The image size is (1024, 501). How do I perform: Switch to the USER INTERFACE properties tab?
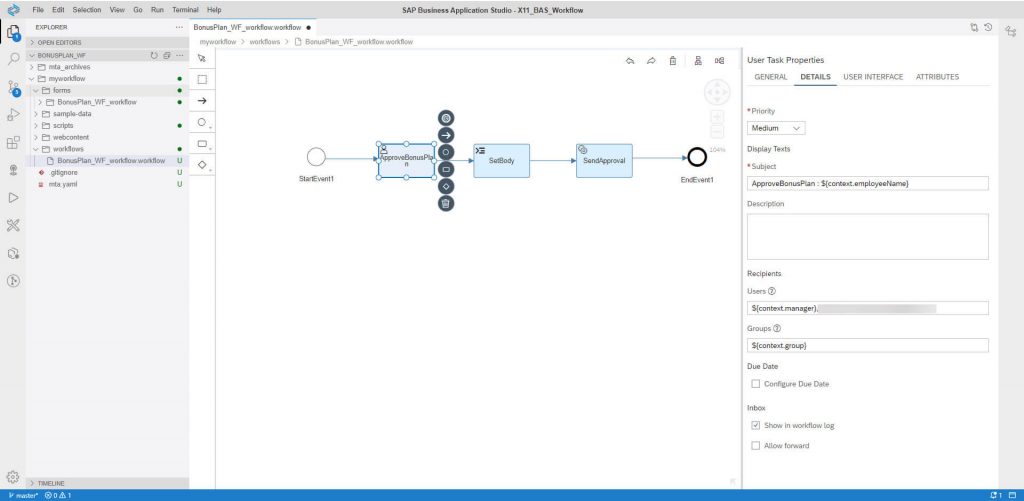[873, 77]
